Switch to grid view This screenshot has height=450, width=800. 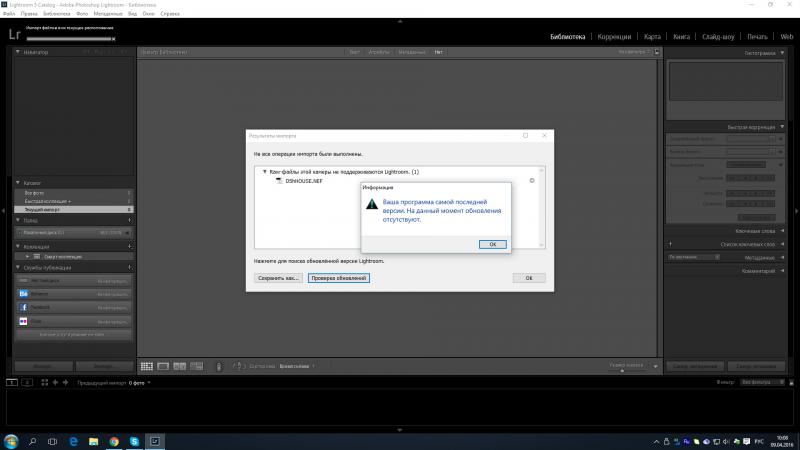click(147, 366)
